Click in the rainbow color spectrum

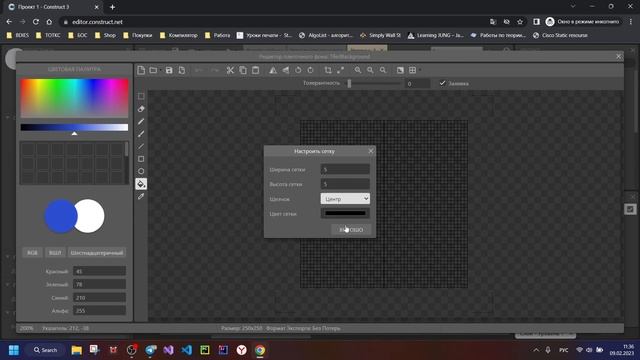tap(74, 98)
